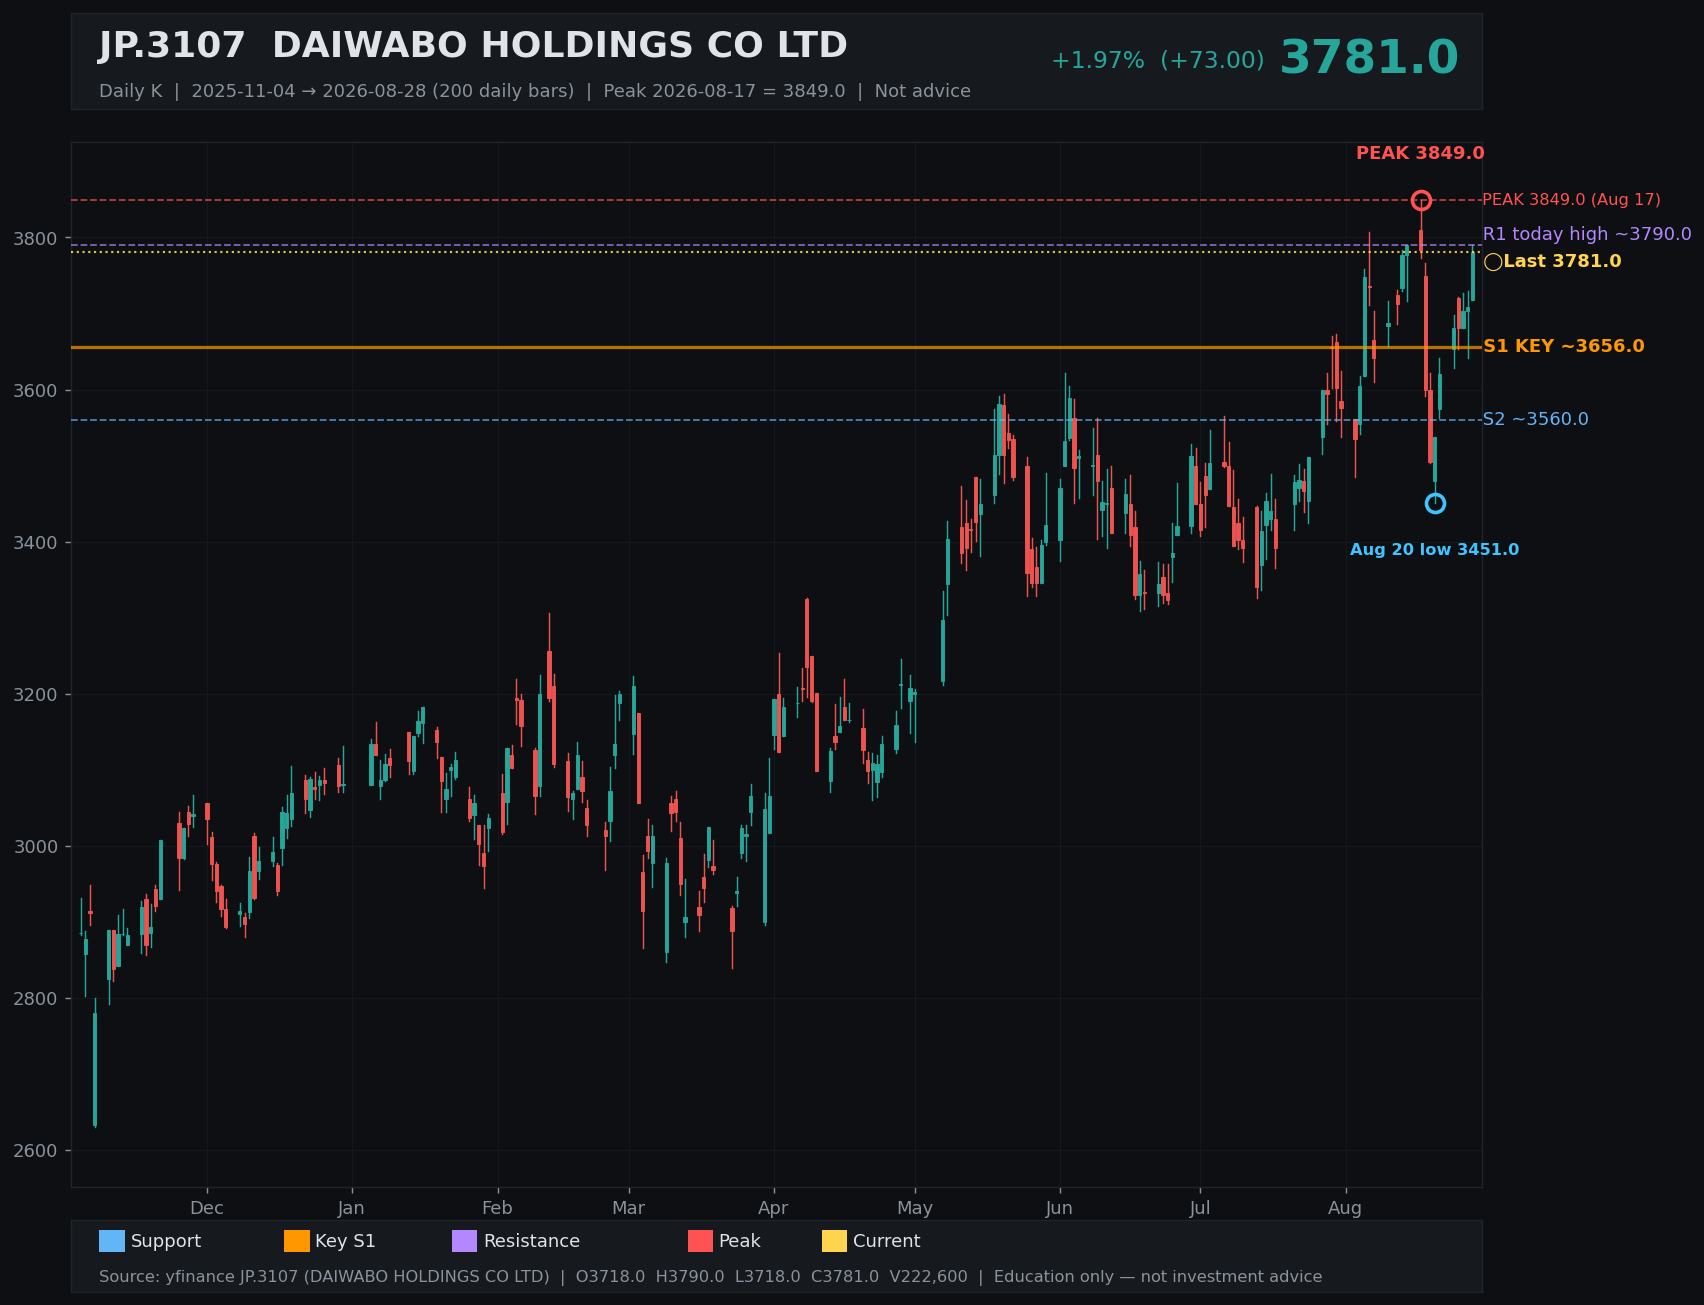
Task: Click the large price "3781.0" in the header
Action: click(1369, 58)
